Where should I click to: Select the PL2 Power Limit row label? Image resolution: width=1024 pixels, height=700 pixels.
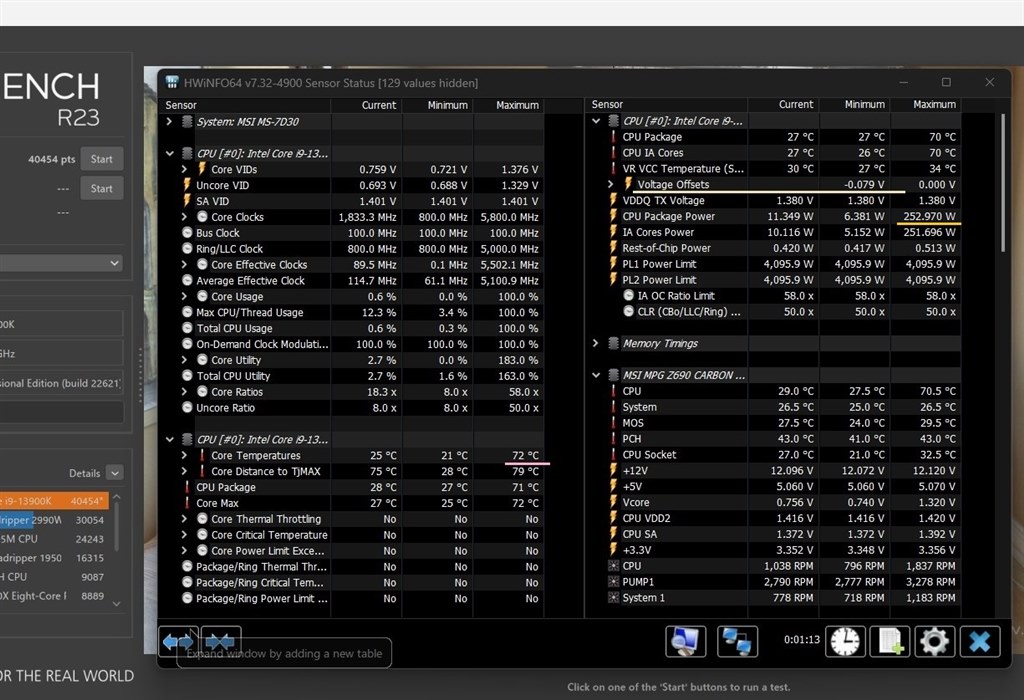[659, 279]
